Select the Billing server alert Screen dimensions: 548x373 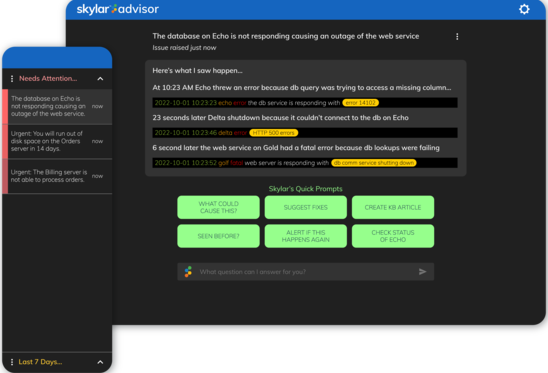pyautogui.click(x=57, y=176)
